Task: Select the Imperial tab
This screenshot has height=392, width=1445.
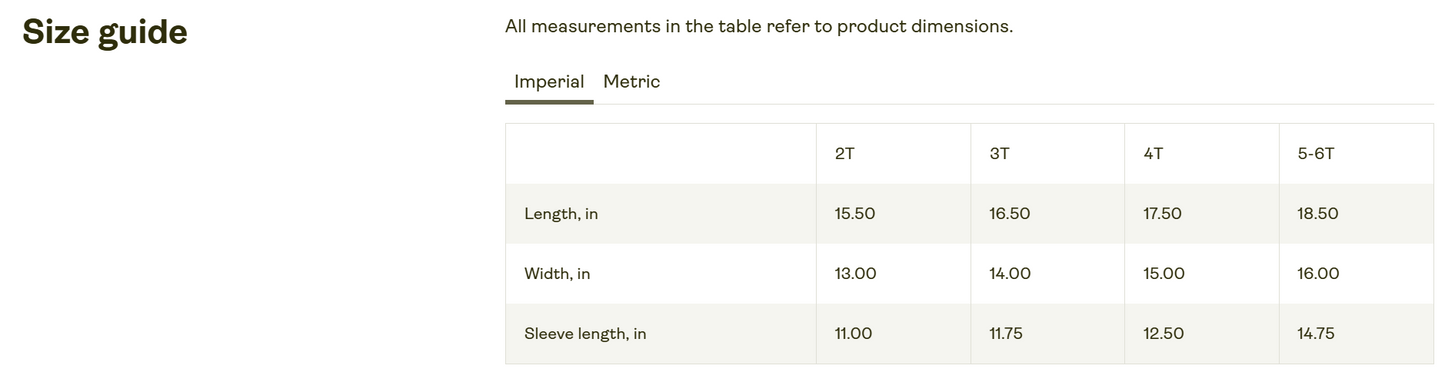Action: [549, 82]
